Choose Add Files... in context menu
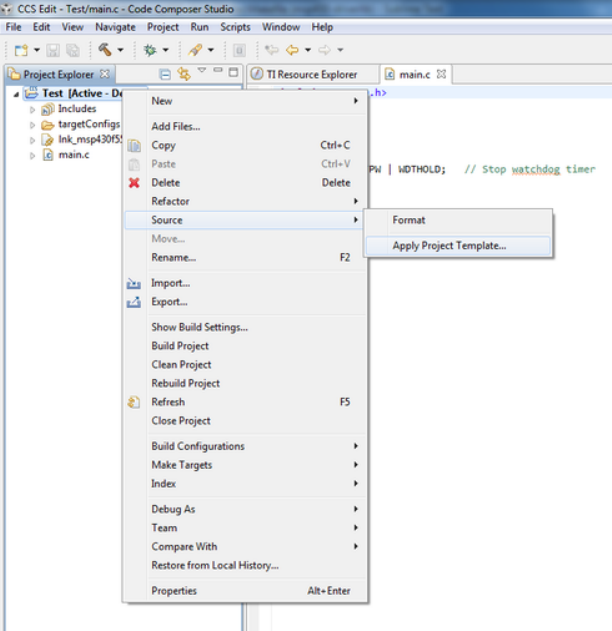Viewport: 612px width, 631px height. [x=245, y=126]
